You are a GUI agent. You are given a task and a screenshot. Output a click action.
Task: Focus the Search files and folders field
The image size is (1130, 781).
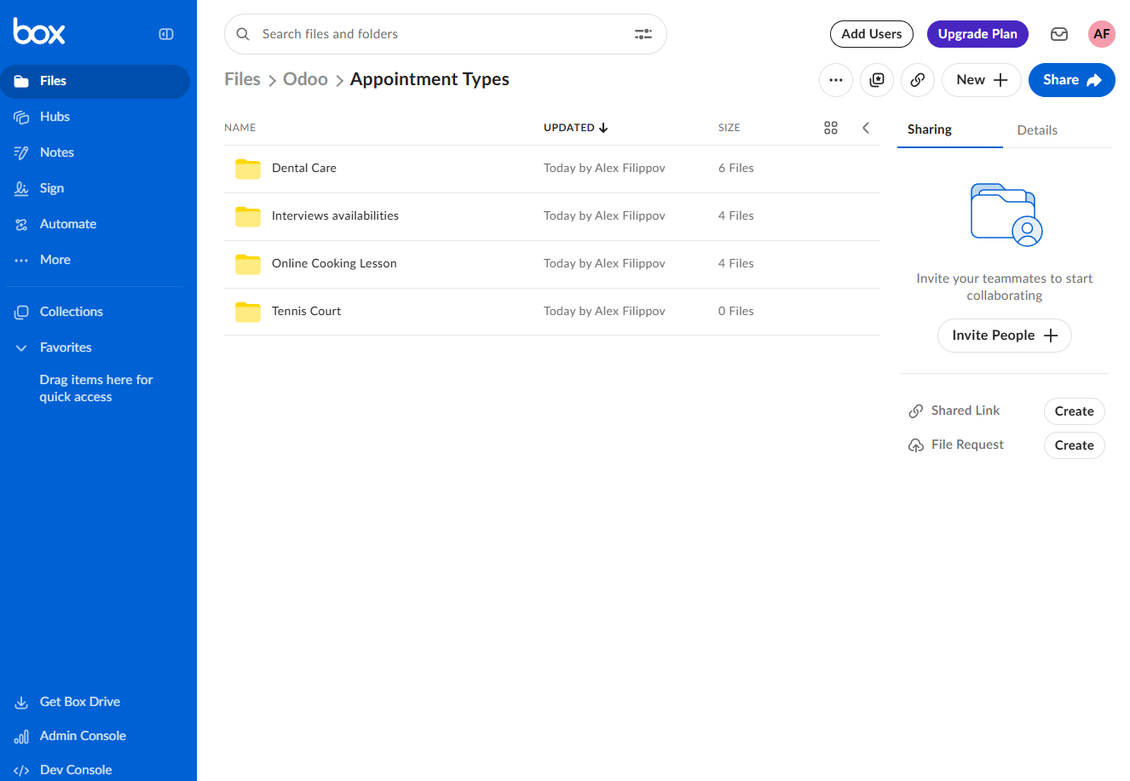445,34
